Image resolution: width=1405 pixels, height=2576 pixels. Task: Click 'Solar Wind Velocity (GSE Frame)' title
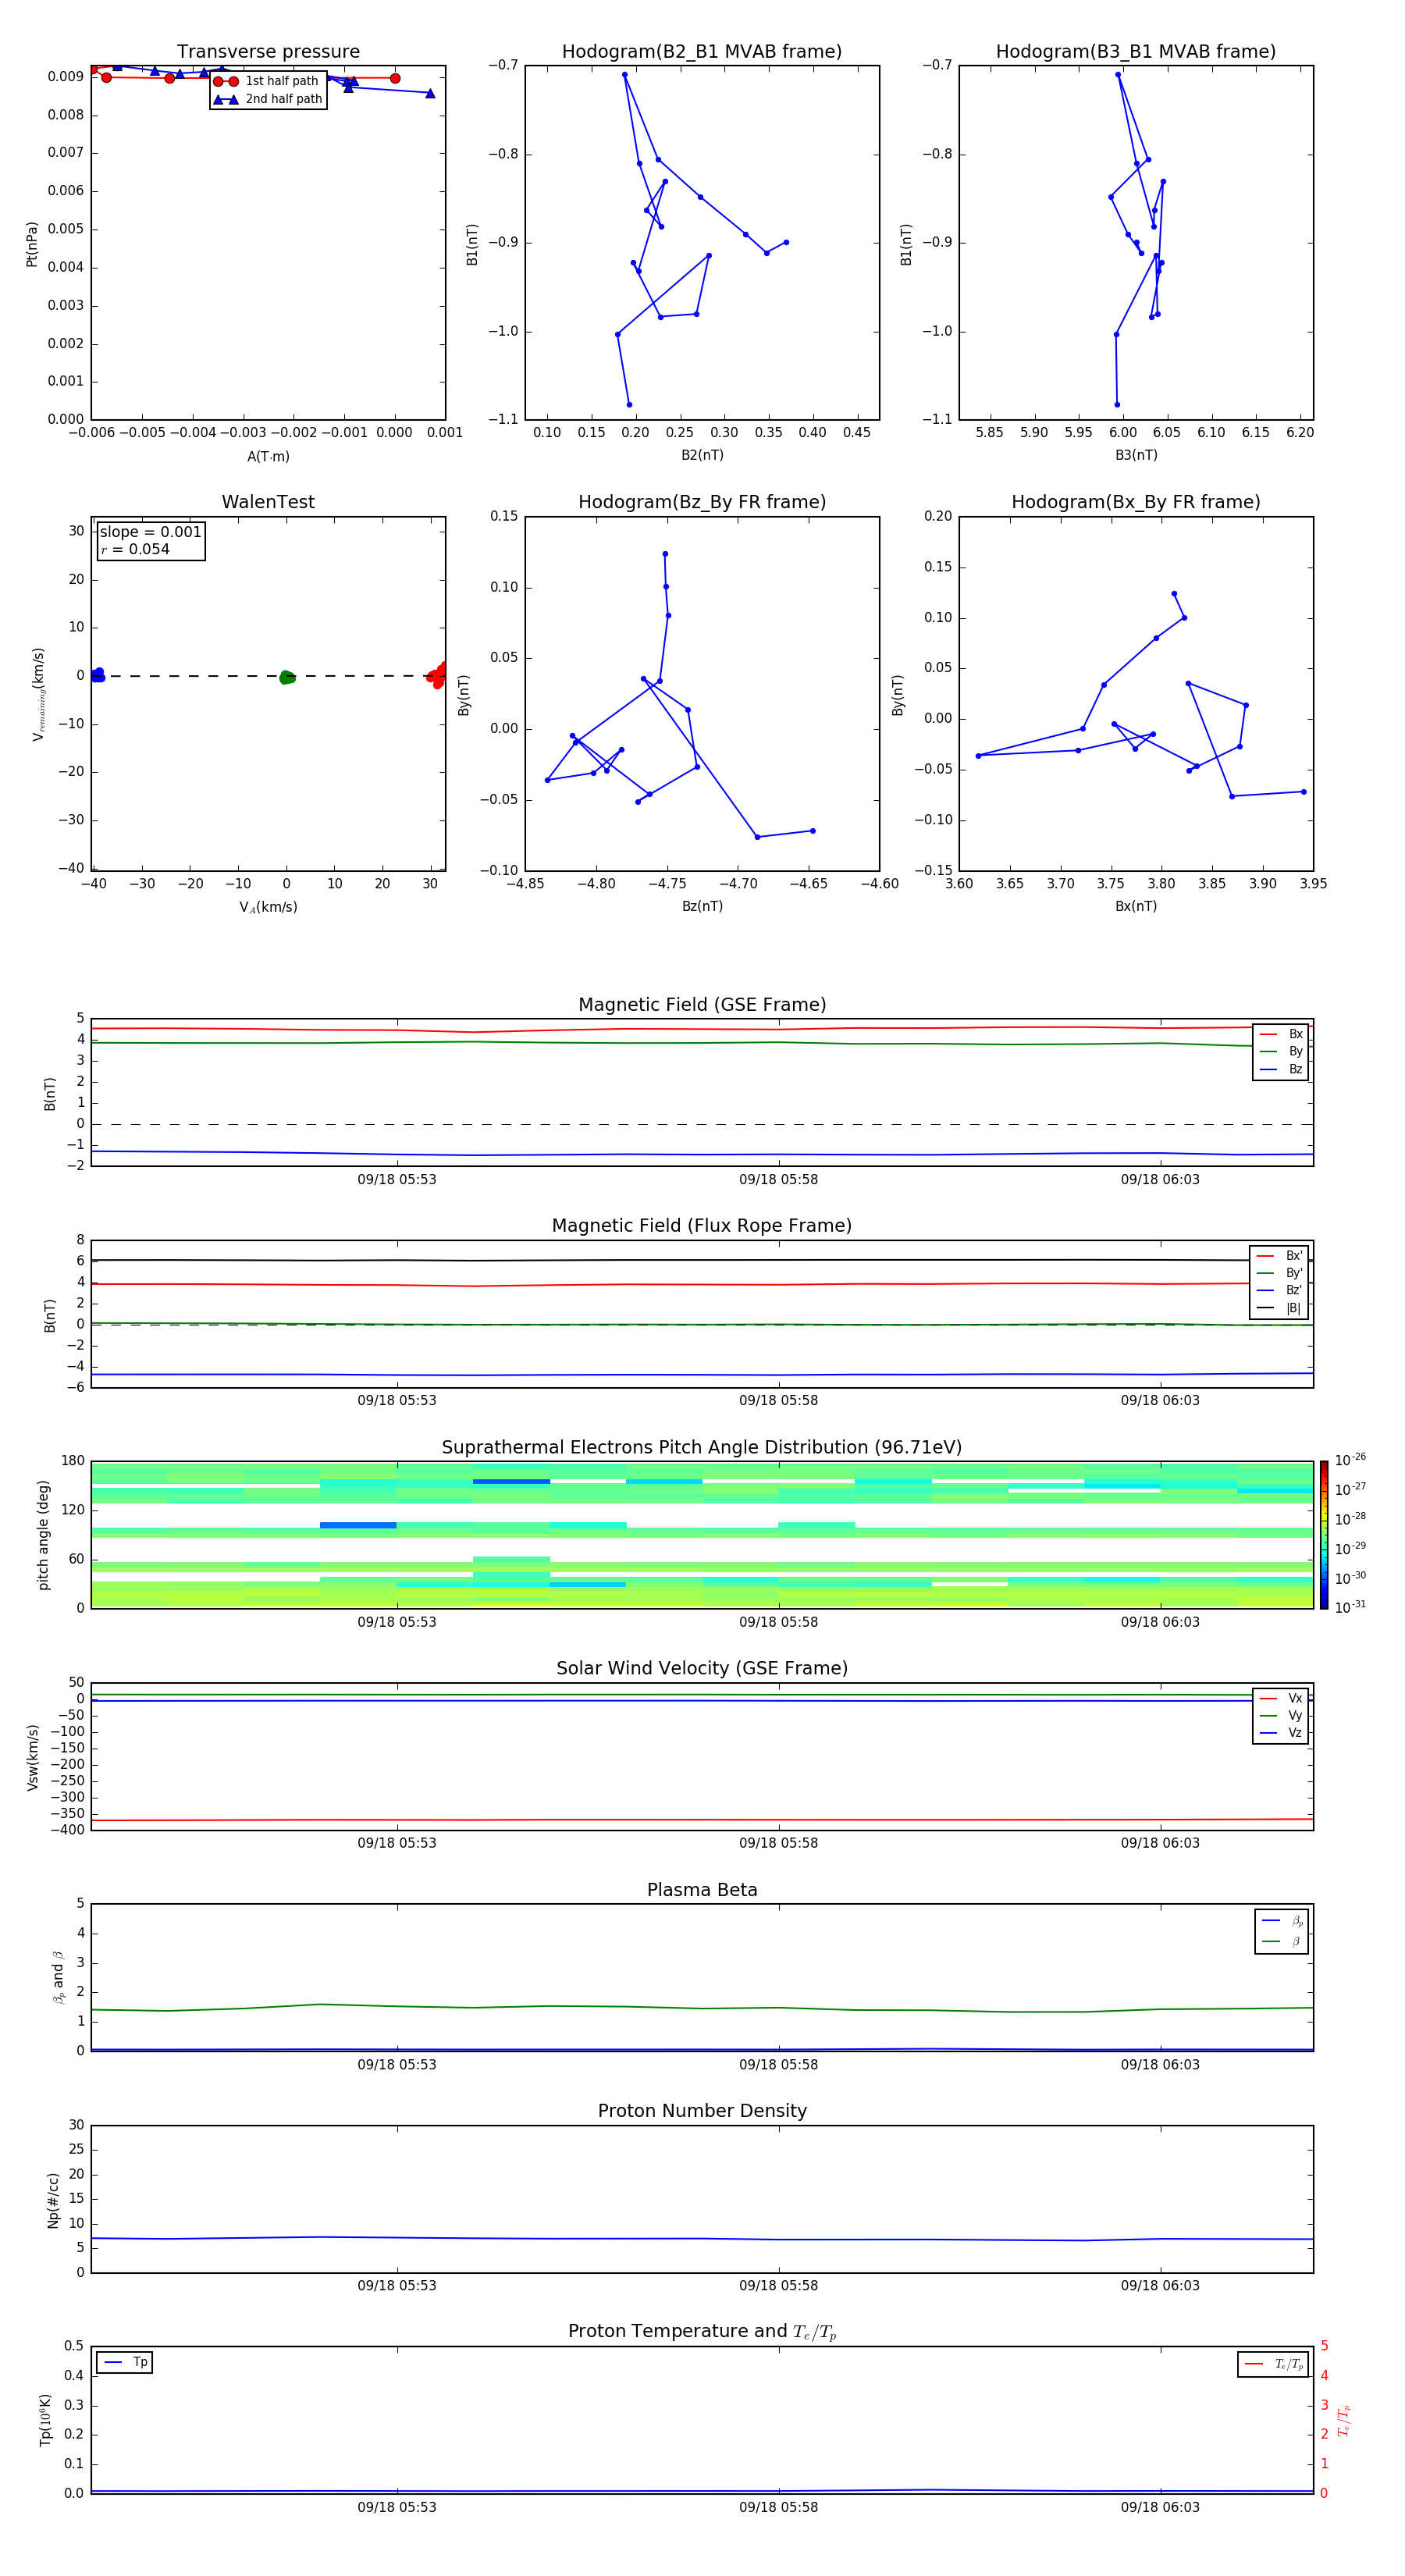[x=702, y=1669]
